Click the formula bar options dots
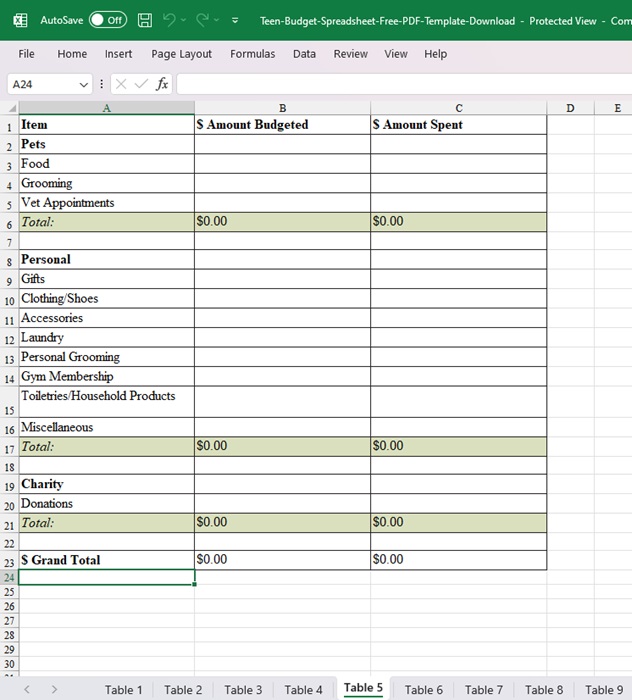 coord(101,84)
